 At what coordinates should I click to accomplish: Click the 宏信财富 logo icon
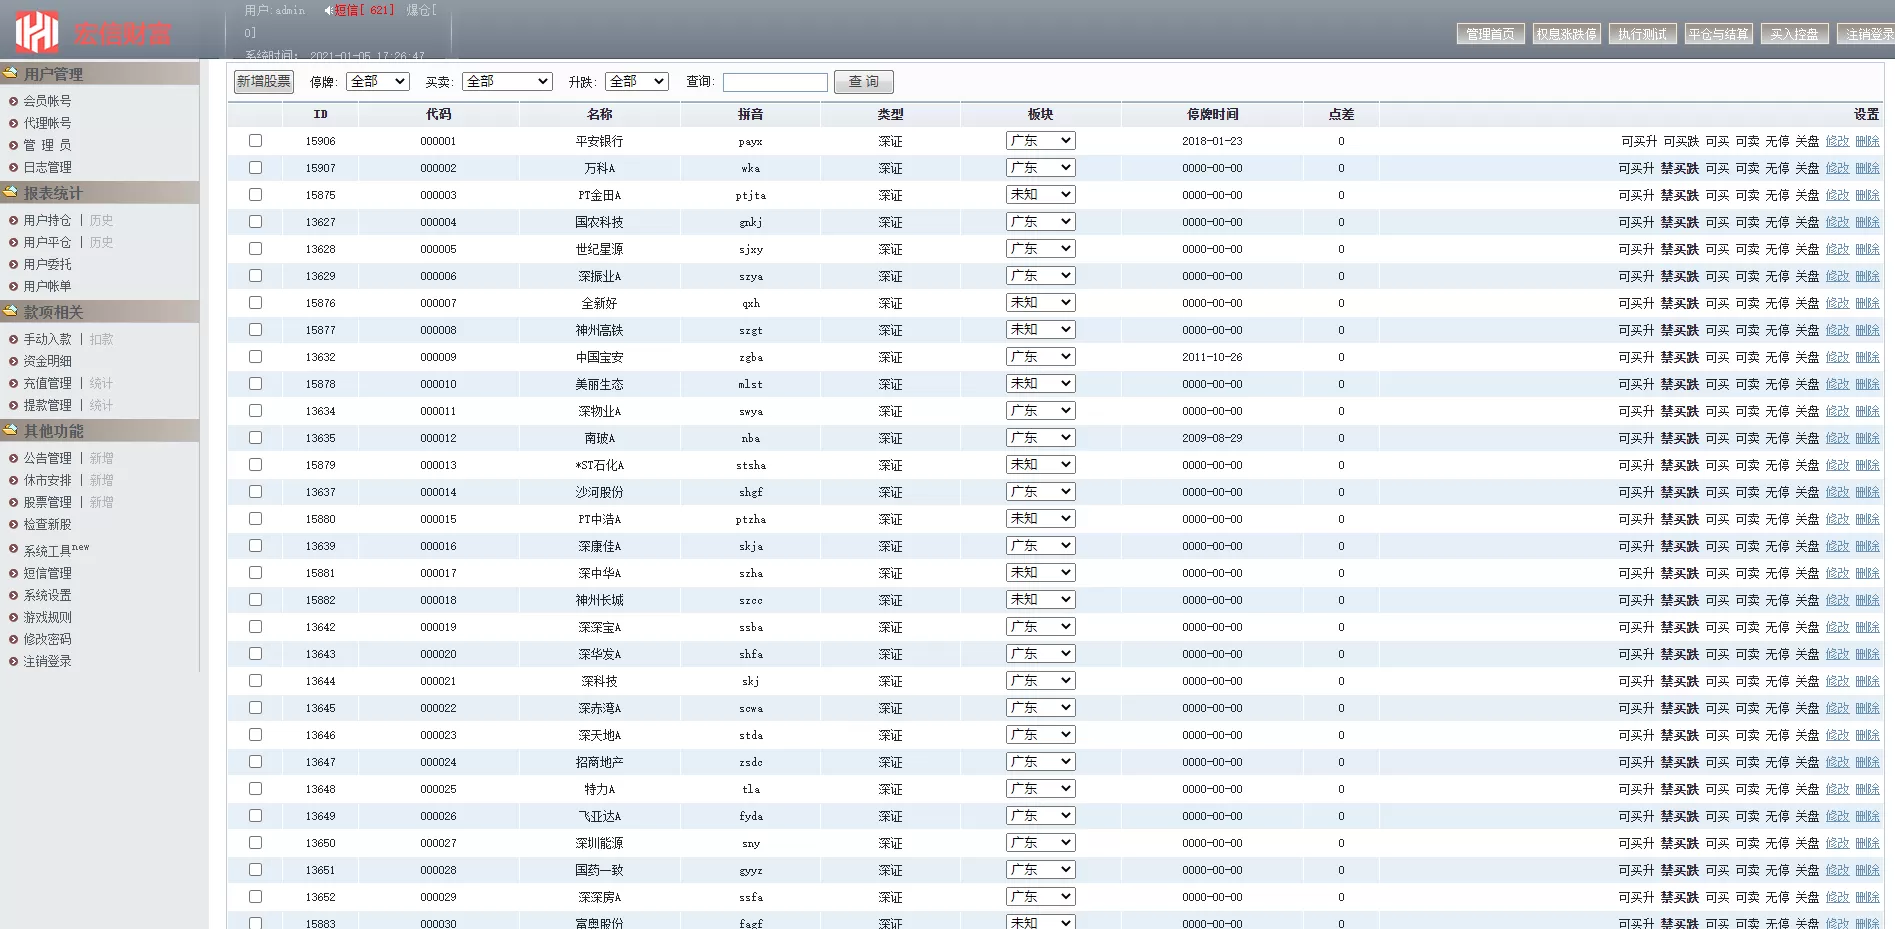37,32
